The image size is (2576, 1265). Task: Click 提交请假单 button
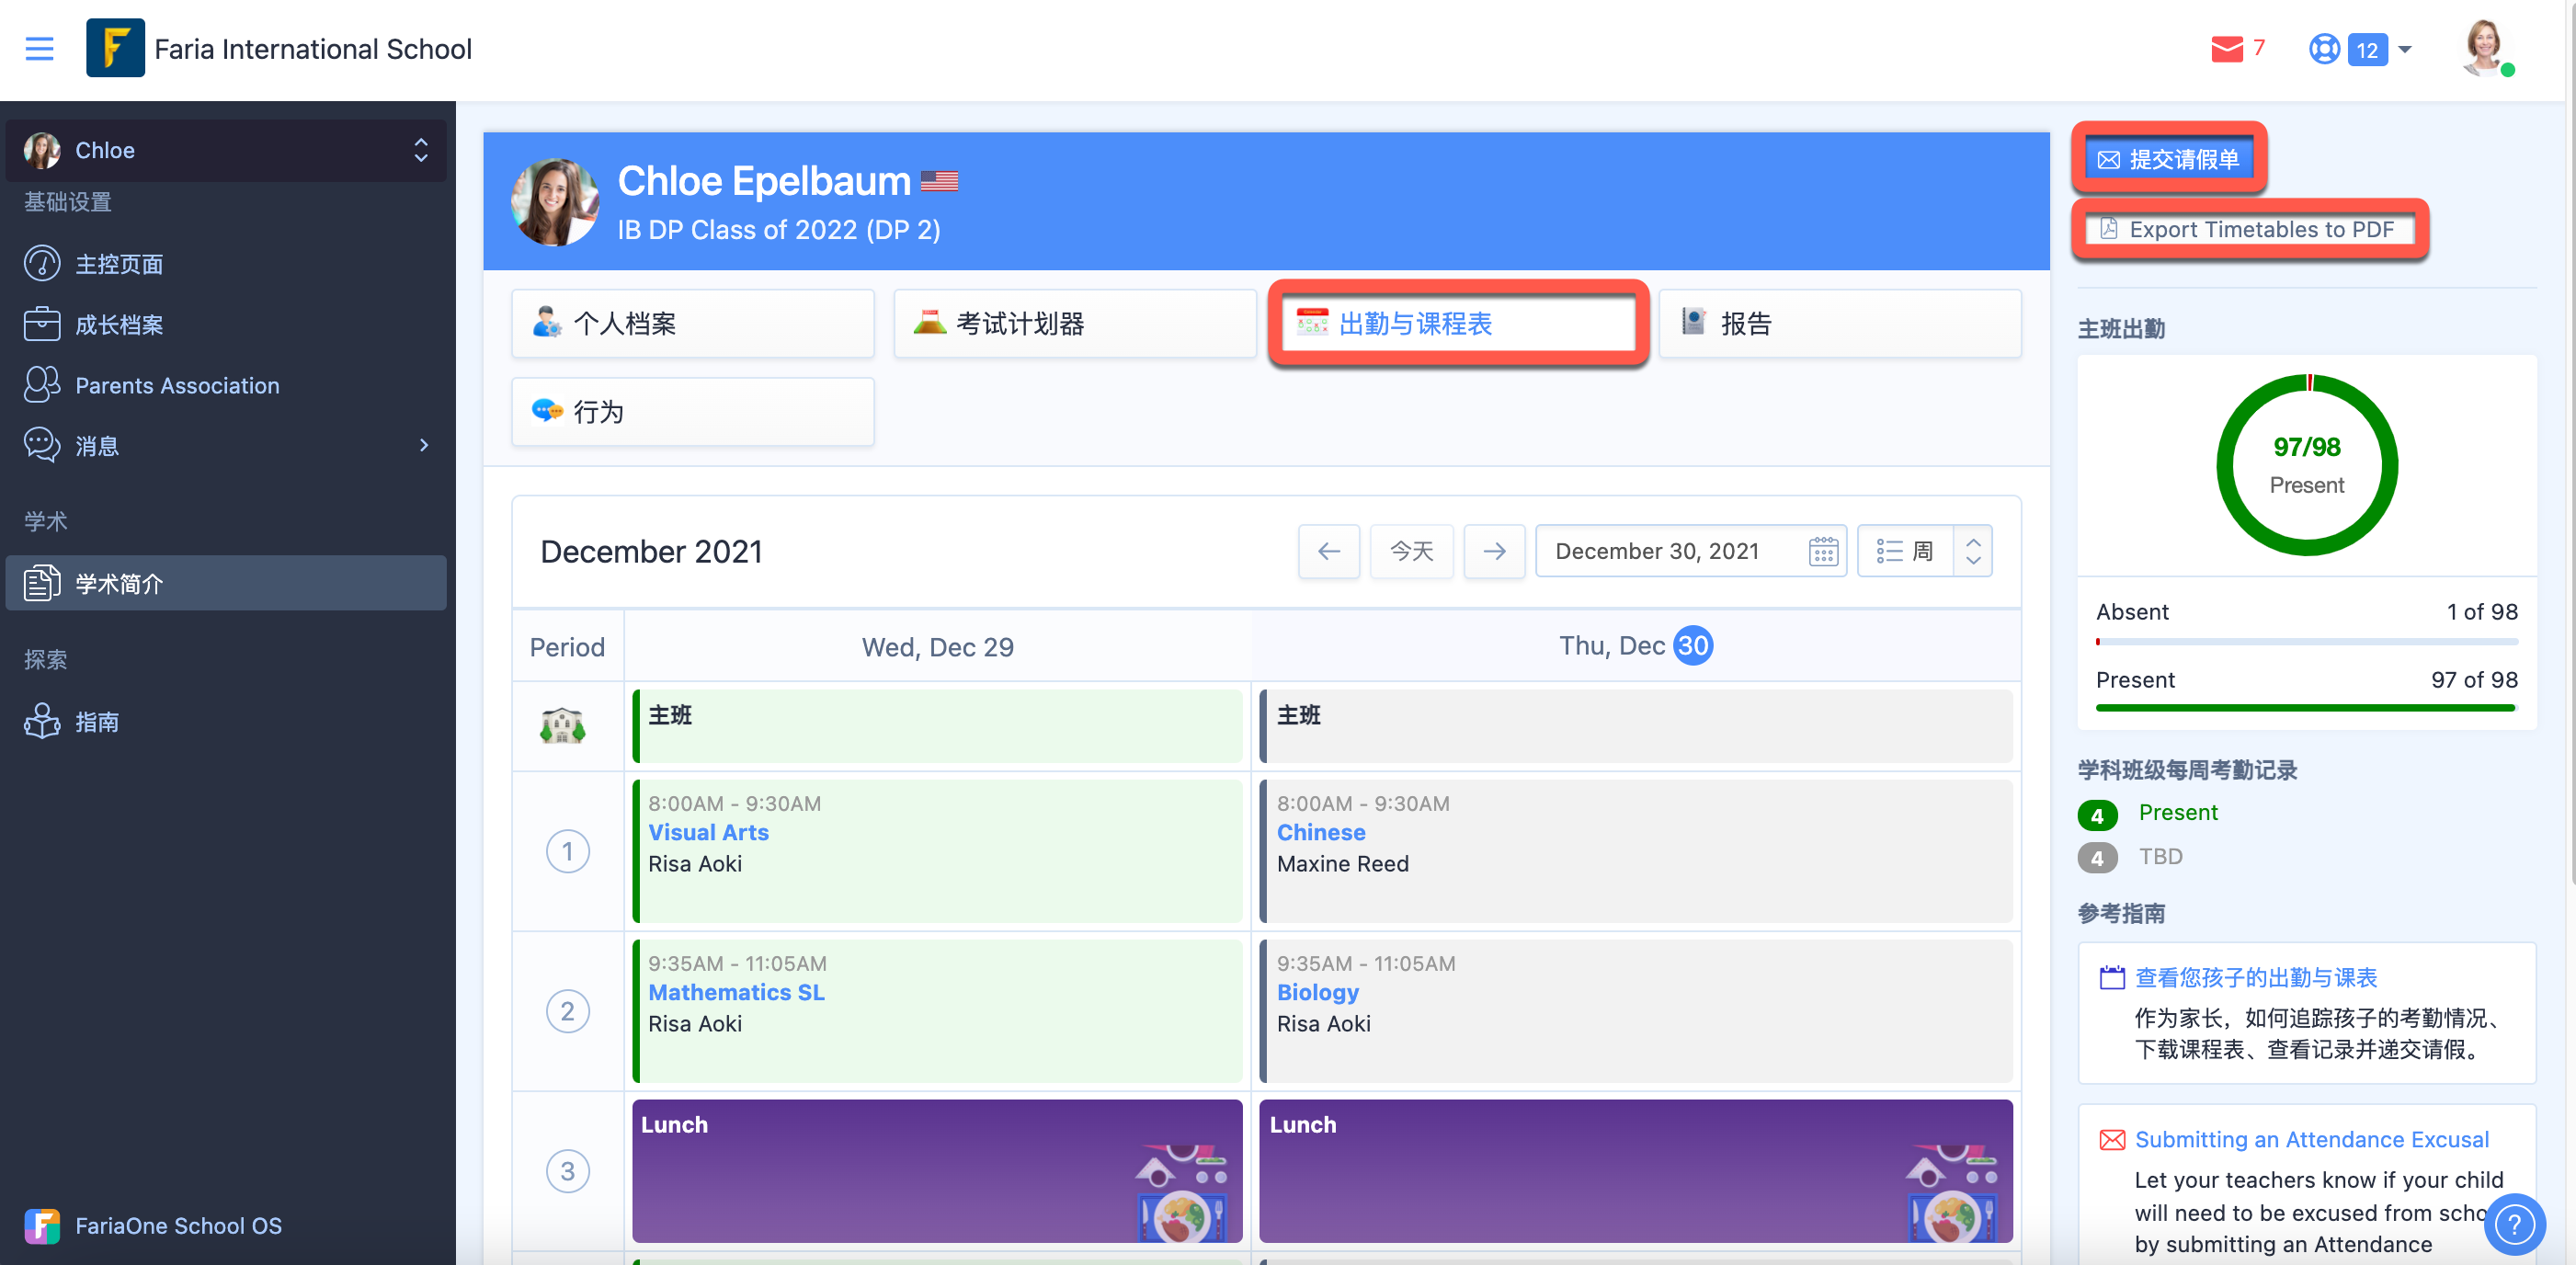2168,159
